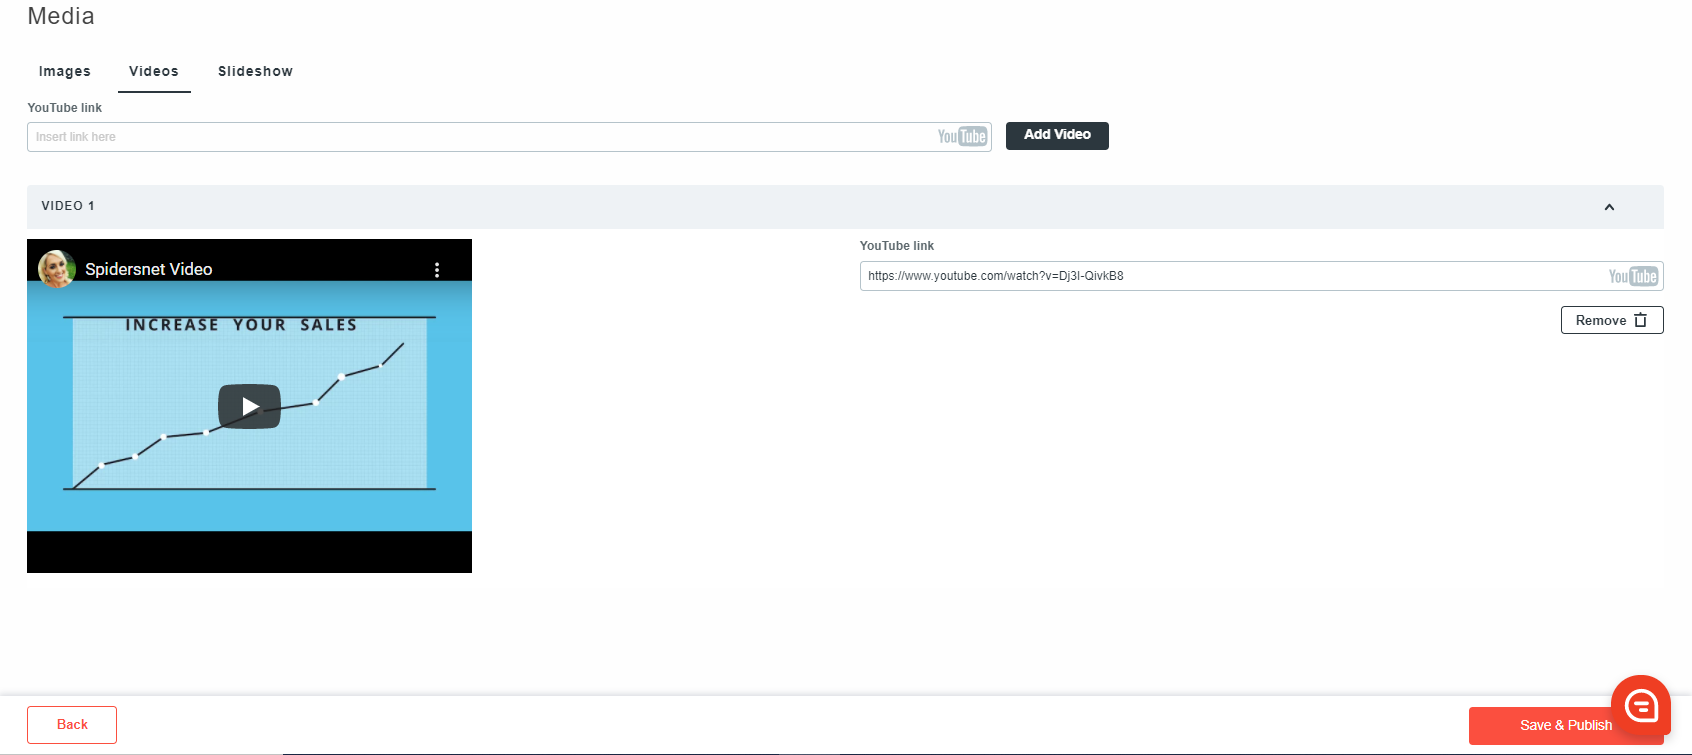Click the Spidersnet channel avatar
This screenshot has width=1692, height=755.
(x=56, y=269)
